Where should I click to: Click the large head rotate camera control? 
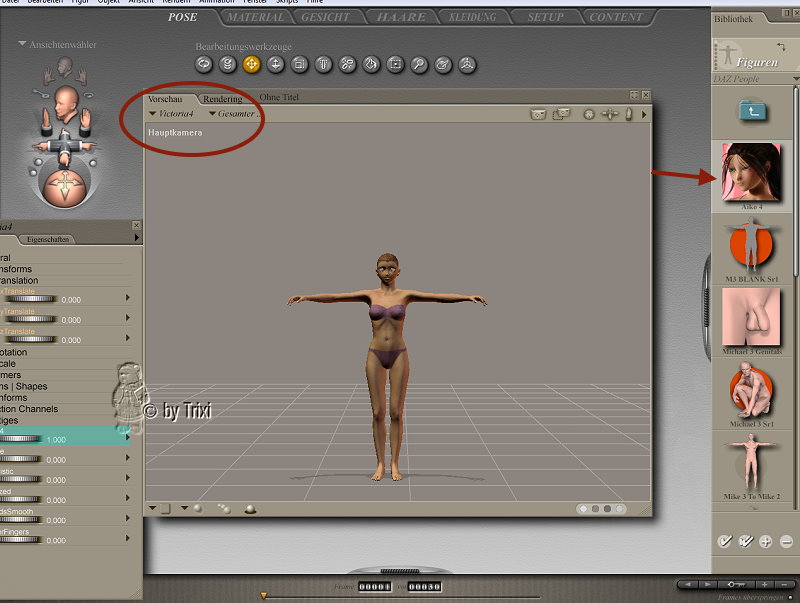coord(66,103)
